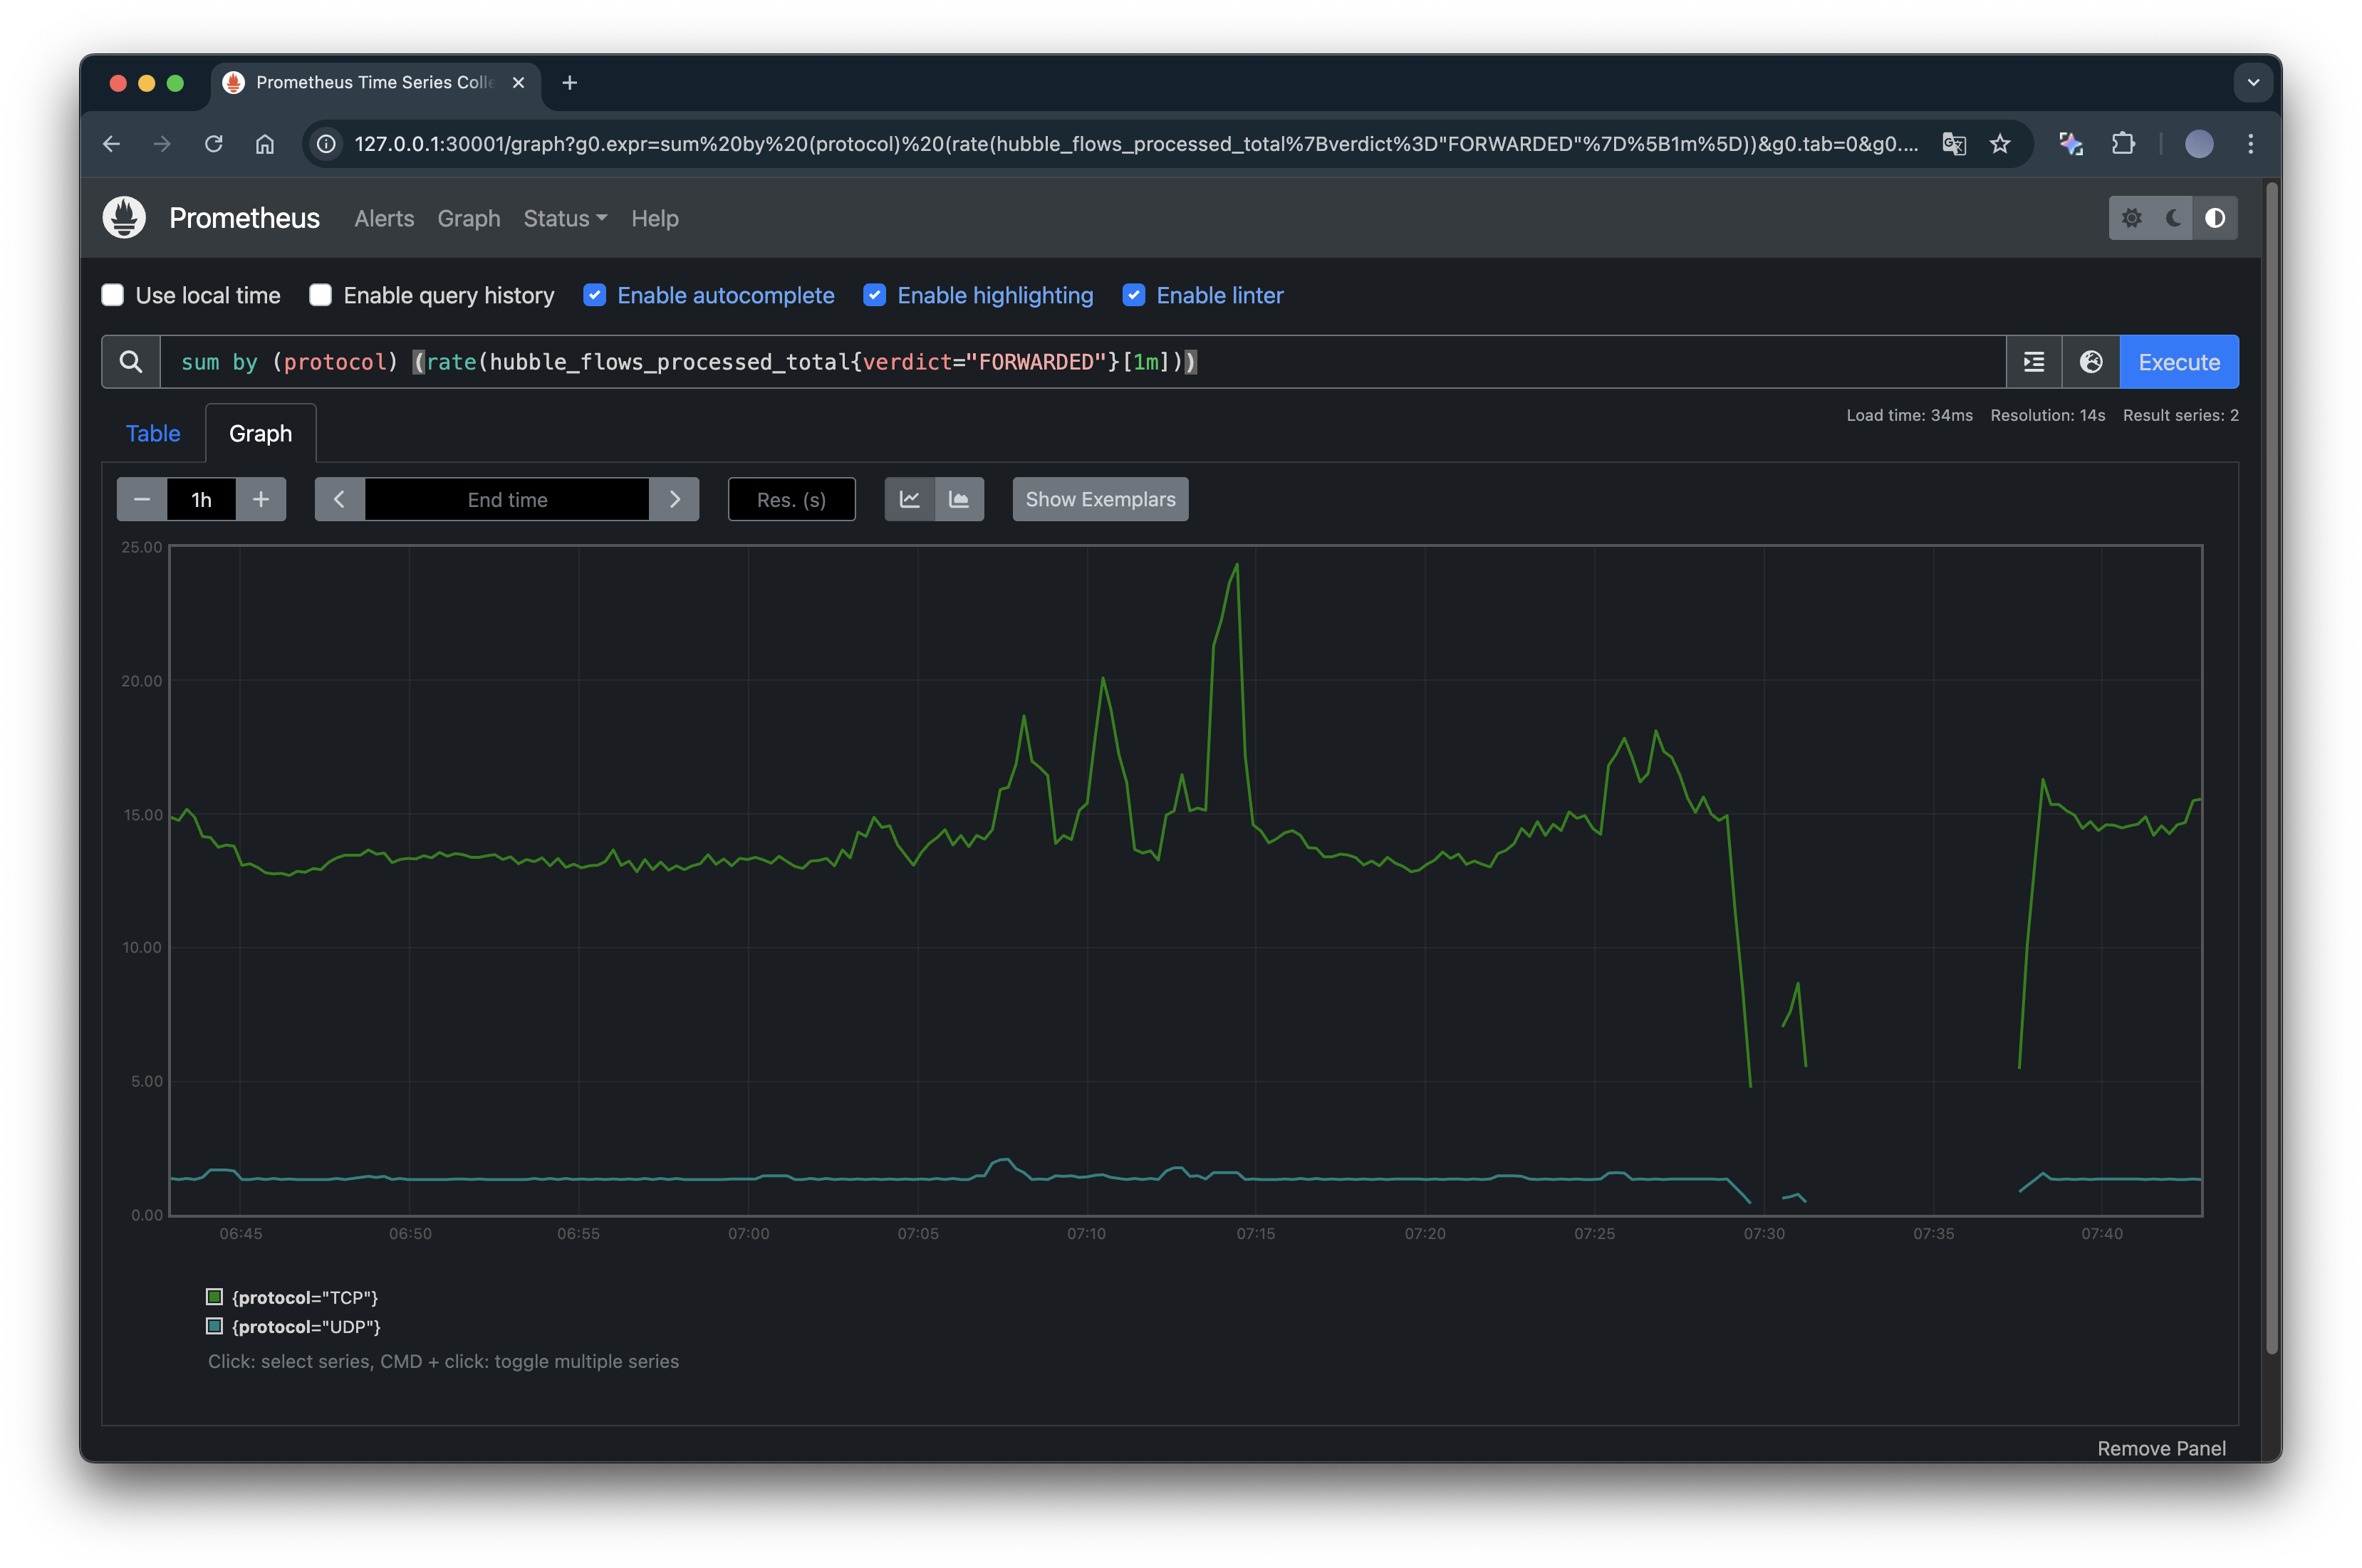Click the format expression icon

[x=2033, y=362]
